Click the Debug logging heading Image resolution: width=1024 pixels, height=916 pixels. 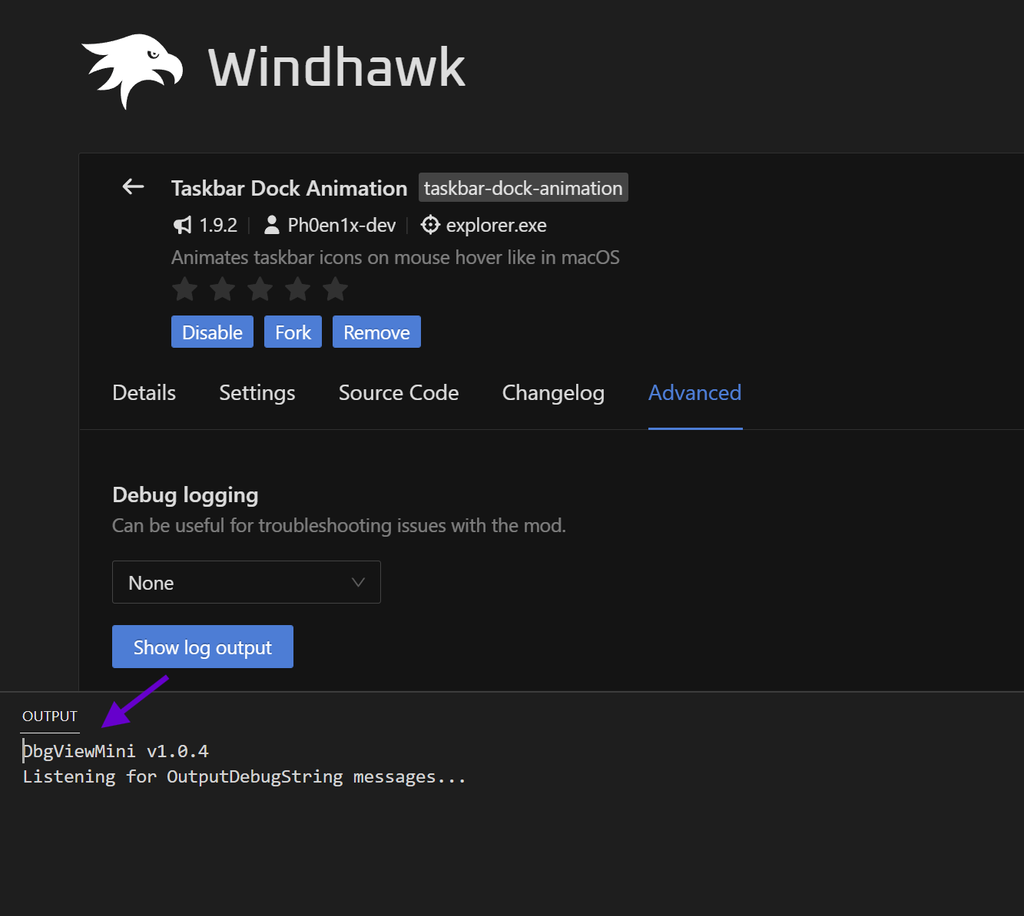(x=185, y=495)
